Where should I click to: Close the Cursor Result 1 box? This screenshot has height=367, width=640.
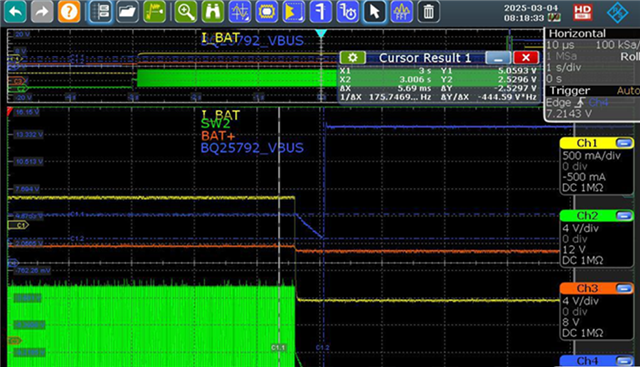tap(526, 58)
